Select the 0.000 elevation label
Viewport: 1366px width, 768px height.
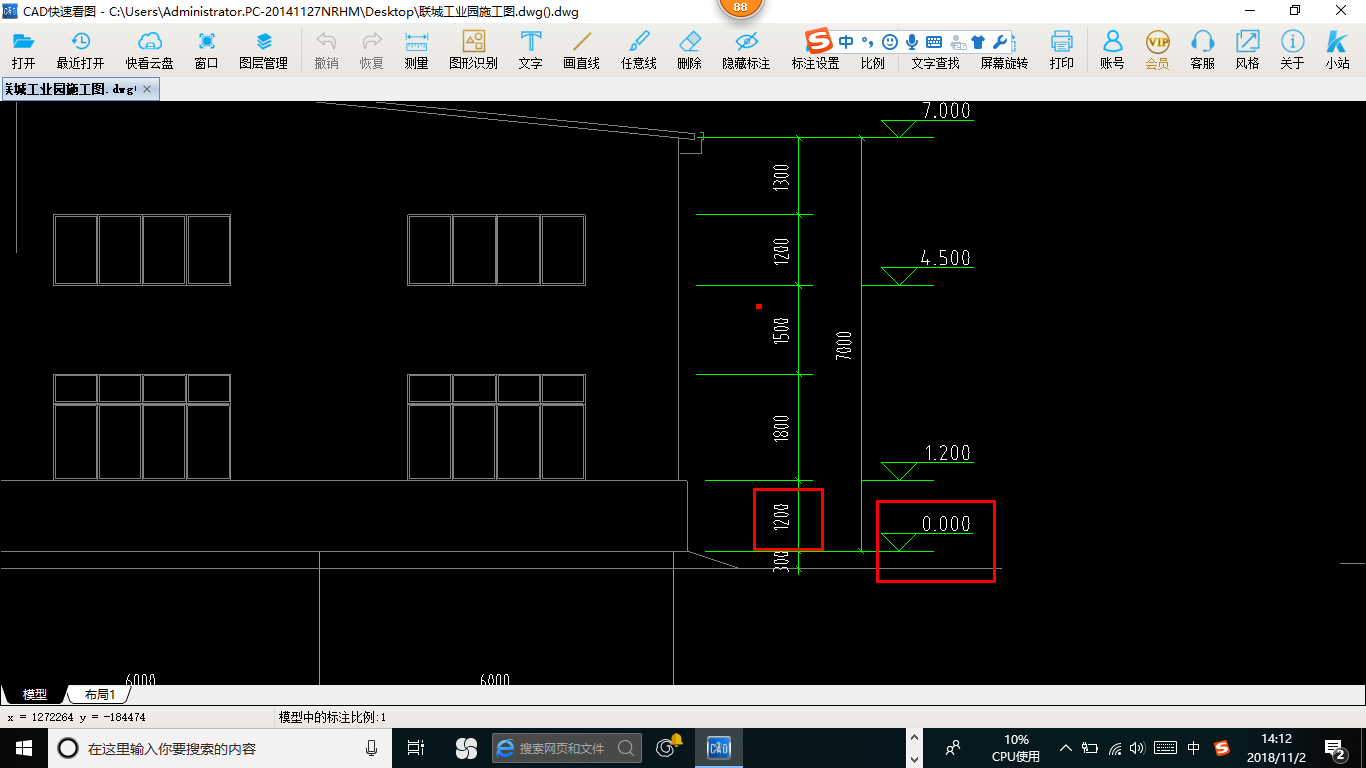click(x=946, y=524)
